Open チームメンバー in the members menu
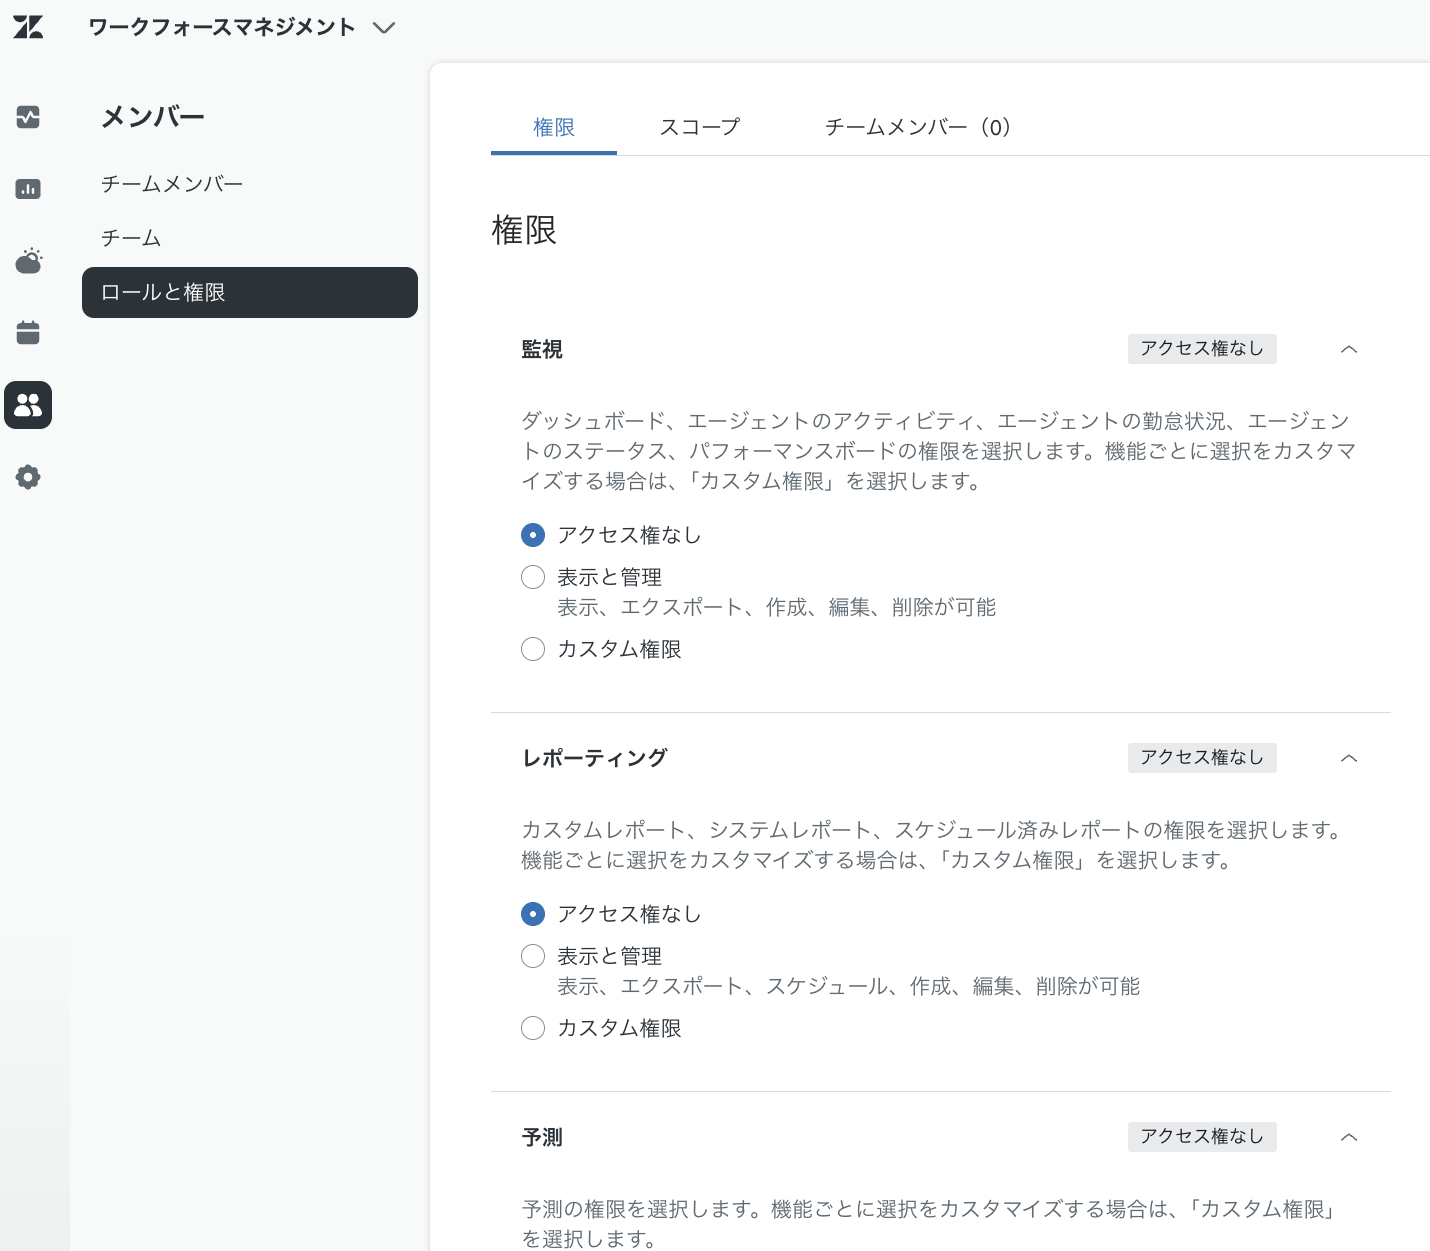The image size is (1430, 1251). click(172, 184)
